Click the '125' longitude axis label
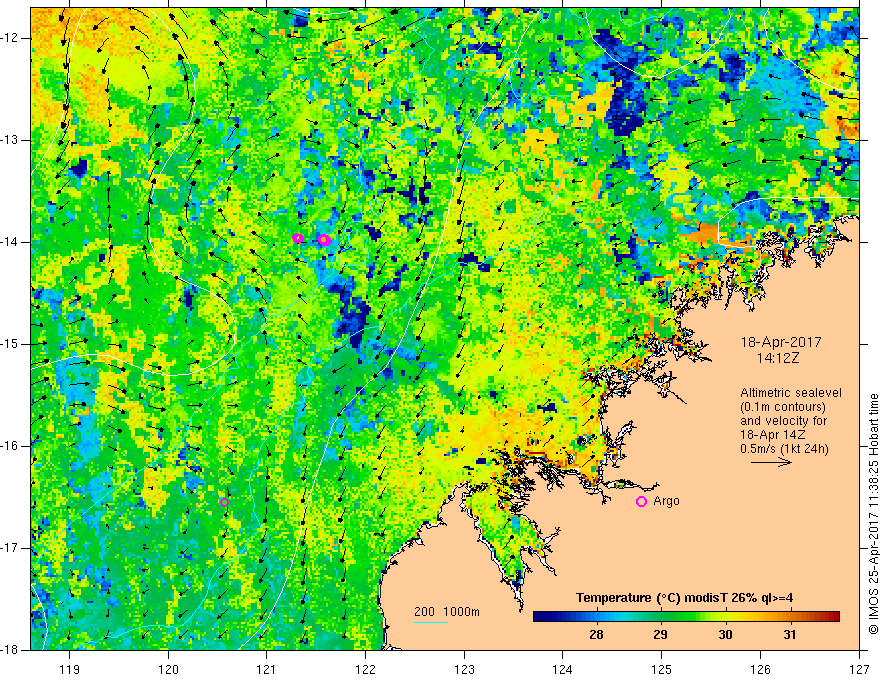This screenshot has height=680, width=880. click(x=662, y=669)
